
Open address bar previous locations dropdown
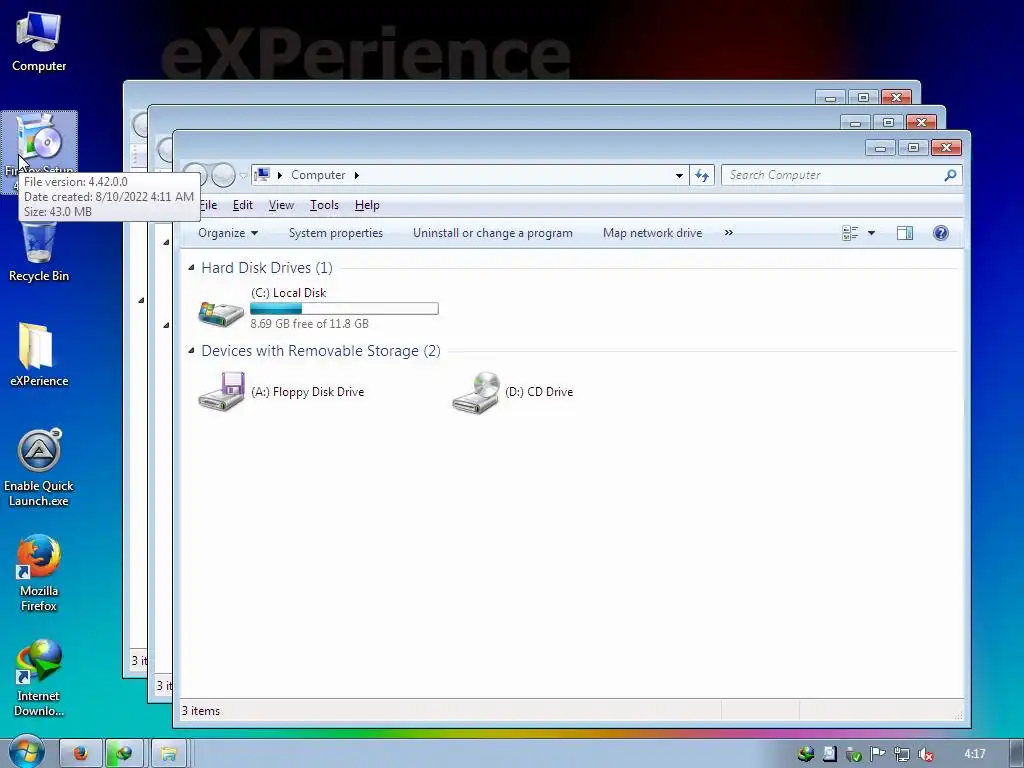click(679, 175)
